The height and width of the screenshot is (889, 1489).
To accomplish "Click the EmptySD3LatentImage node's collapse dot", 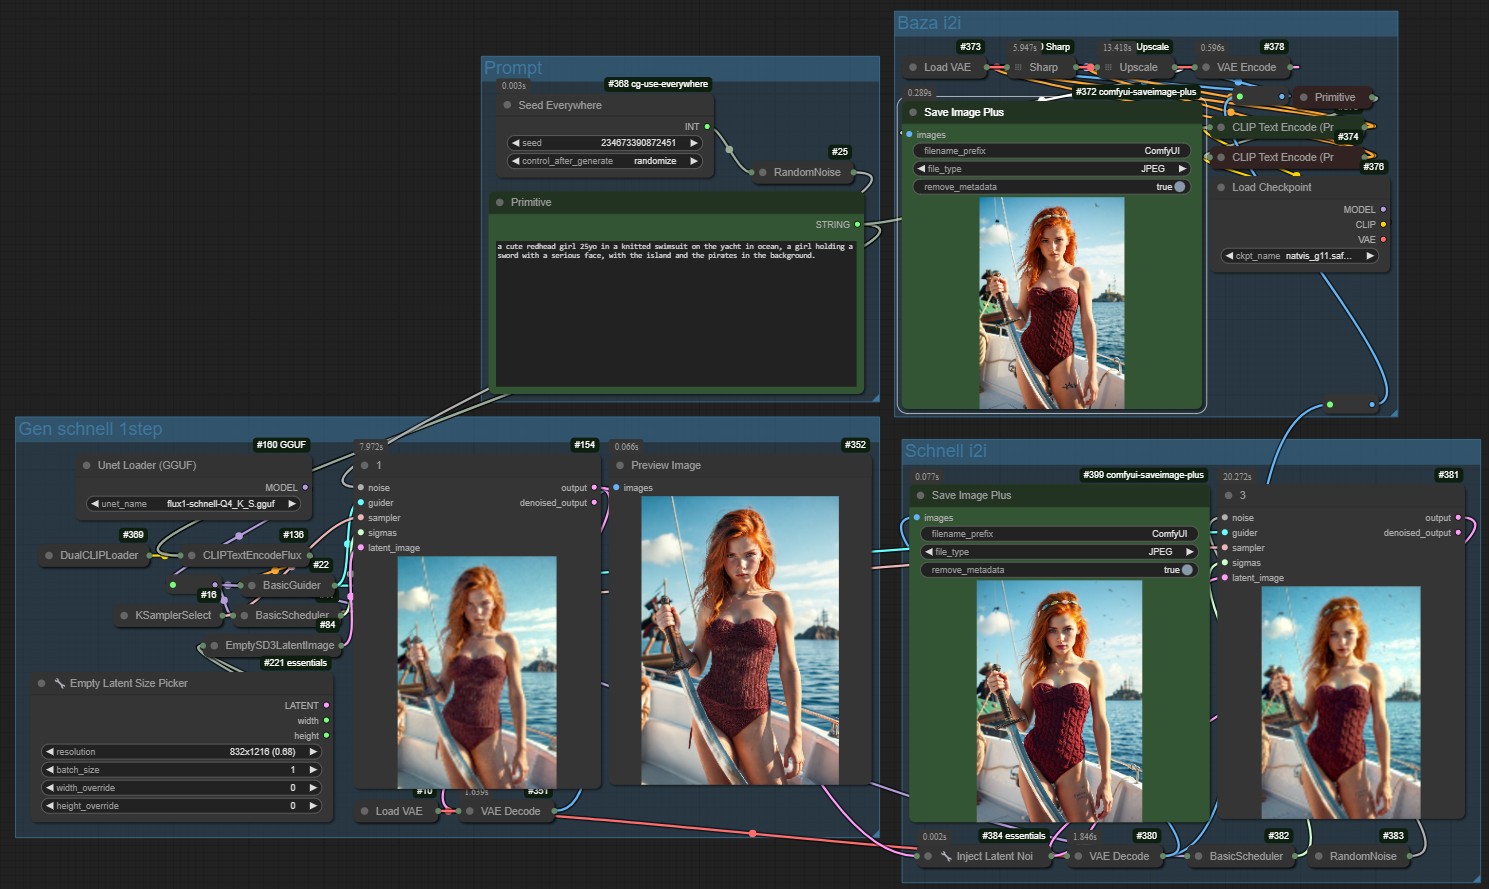I will click(214, 645).
